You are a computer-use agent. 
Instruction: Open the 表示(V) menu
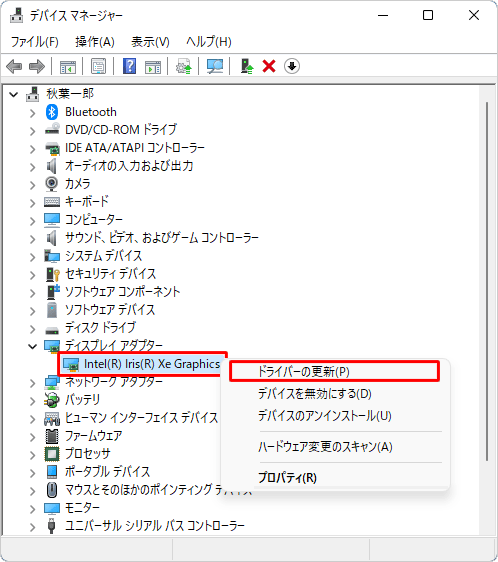click(x=150, y=42)
